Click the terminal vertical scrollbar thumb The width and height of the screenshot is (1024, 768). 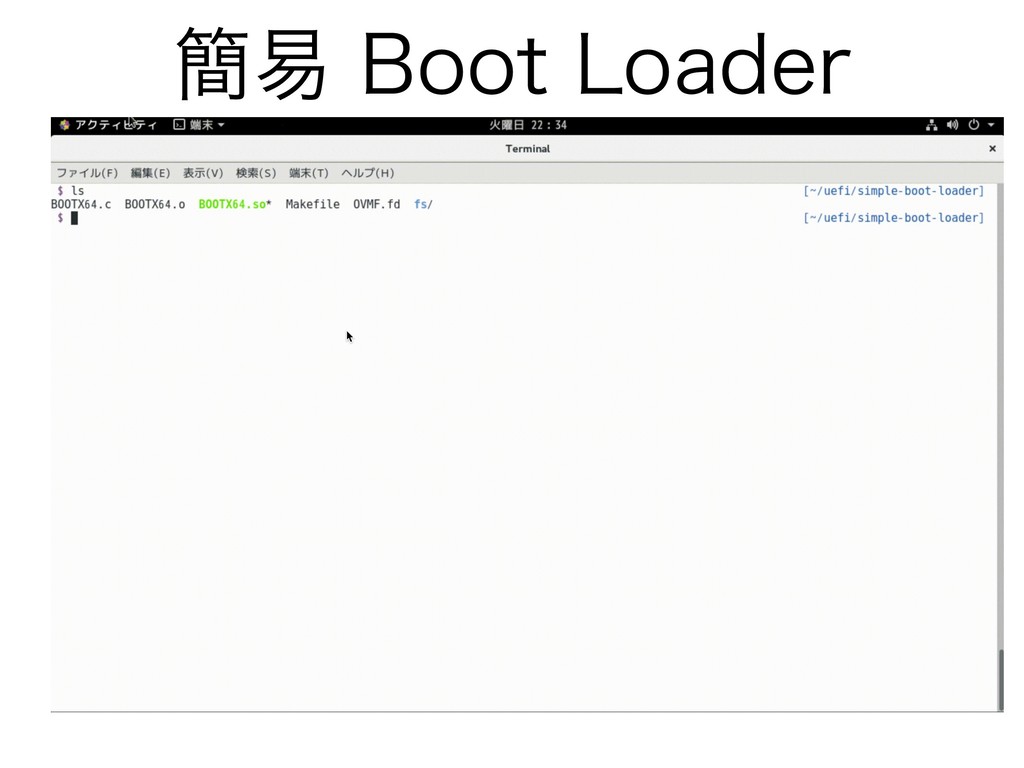tap(1000, 679)
